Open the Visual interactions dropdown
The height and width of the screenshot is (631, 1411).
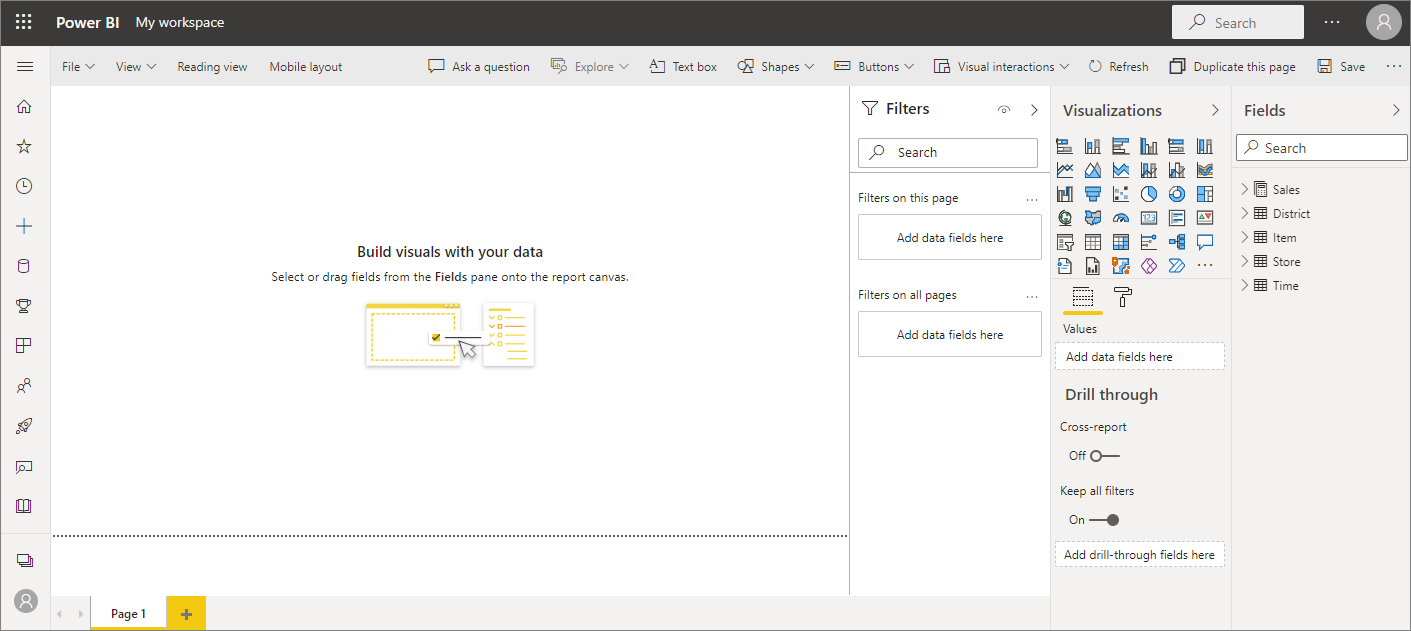pyautogui.click(x=1001, y=66)
